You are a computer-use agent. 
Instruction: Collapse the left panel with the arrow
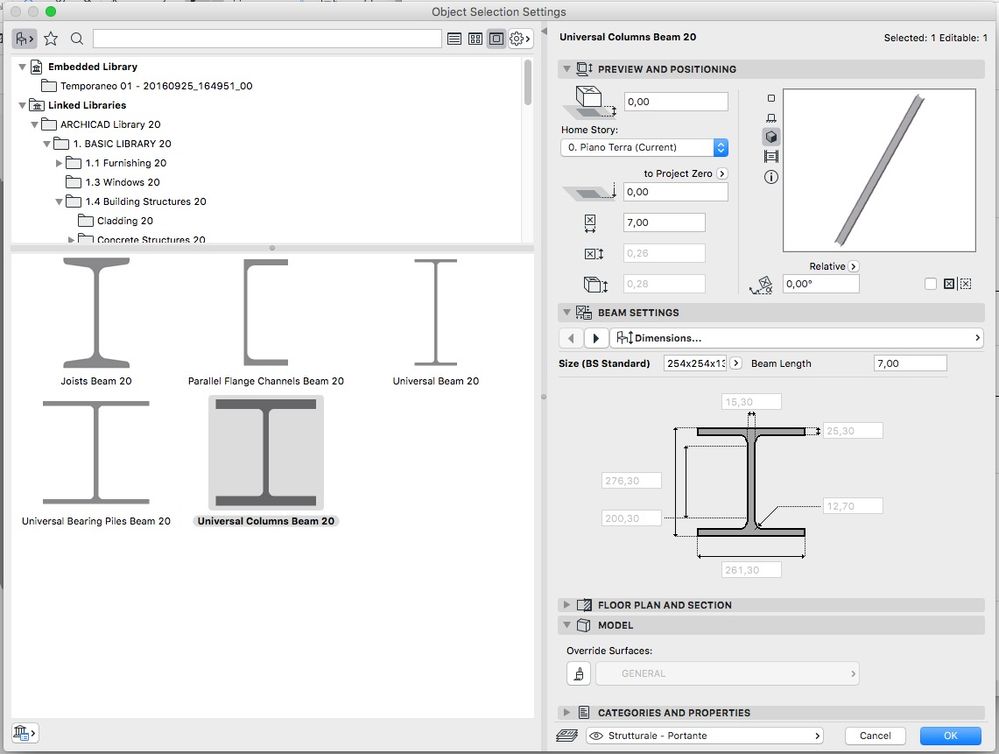click(544, 31)
